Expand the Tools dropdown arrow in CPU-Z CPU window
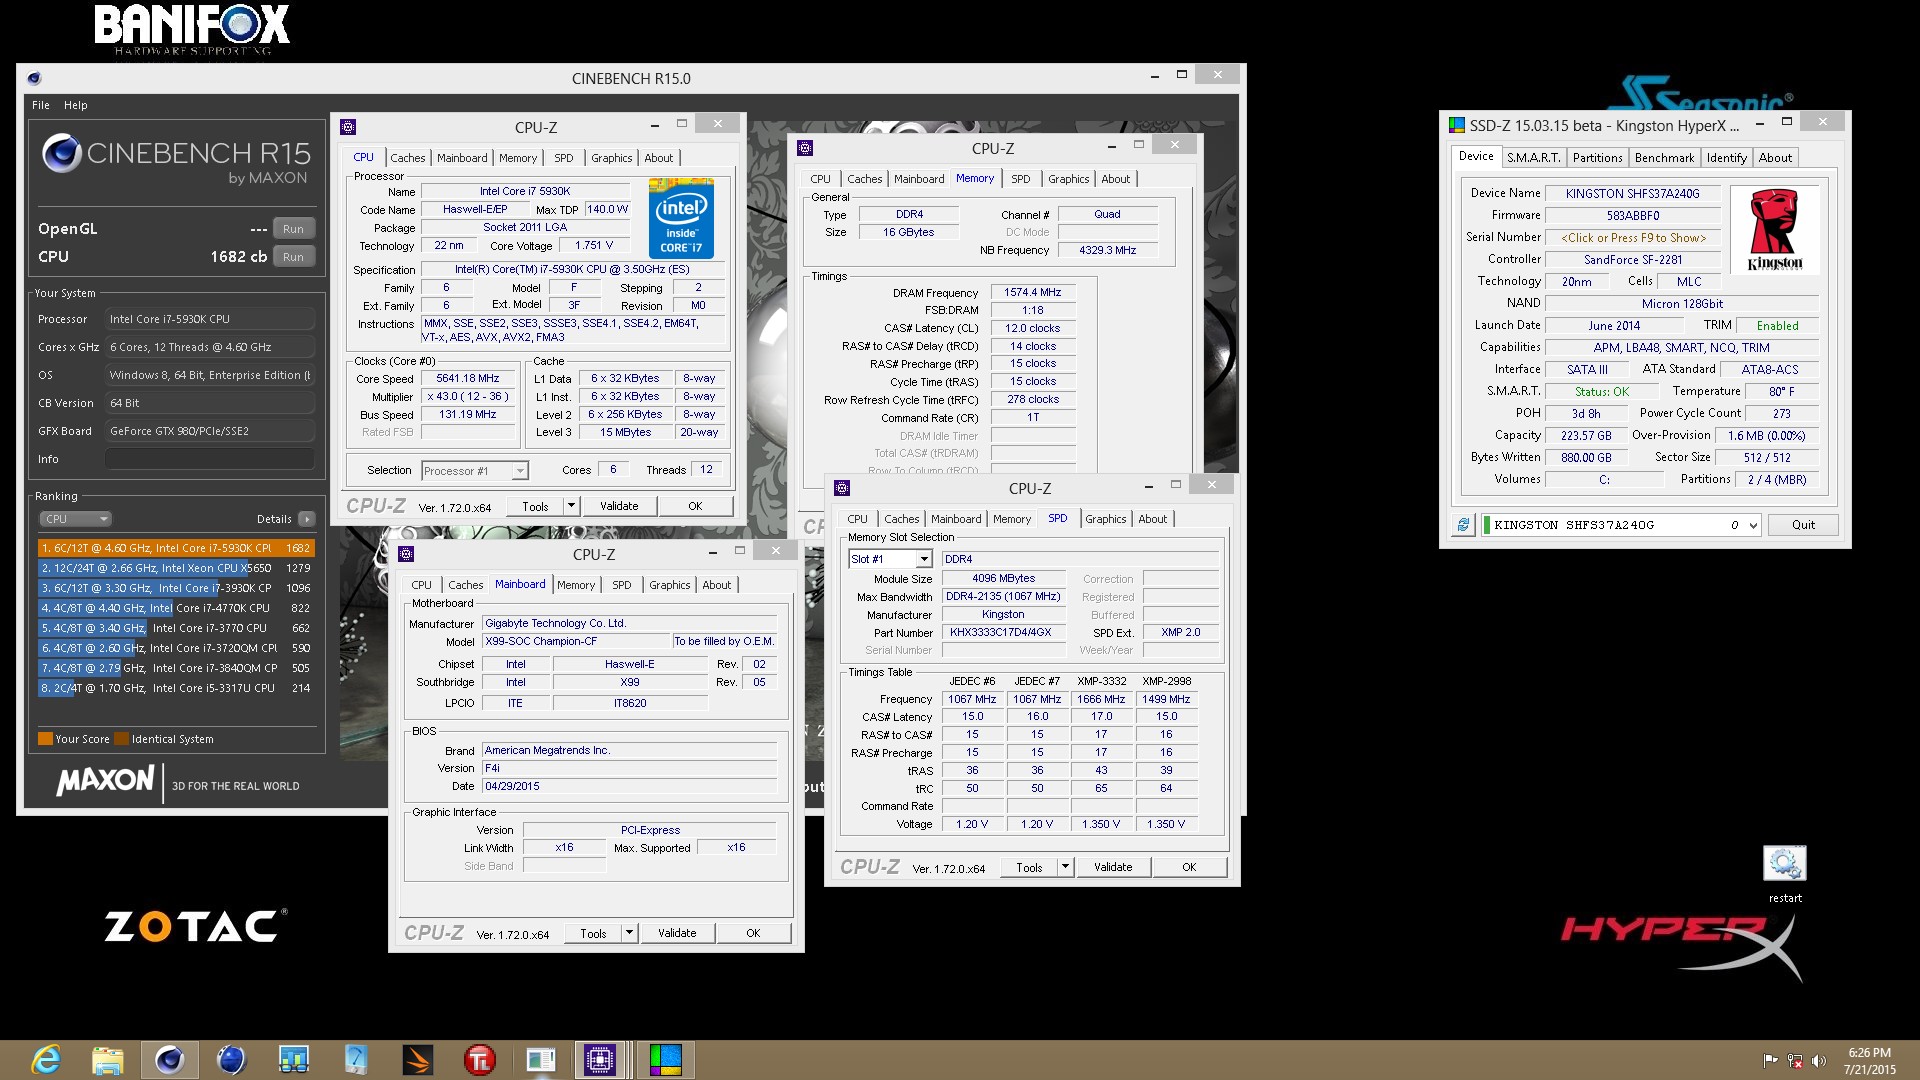This screenshot has height=1080, width=1920. coord(571,506)
